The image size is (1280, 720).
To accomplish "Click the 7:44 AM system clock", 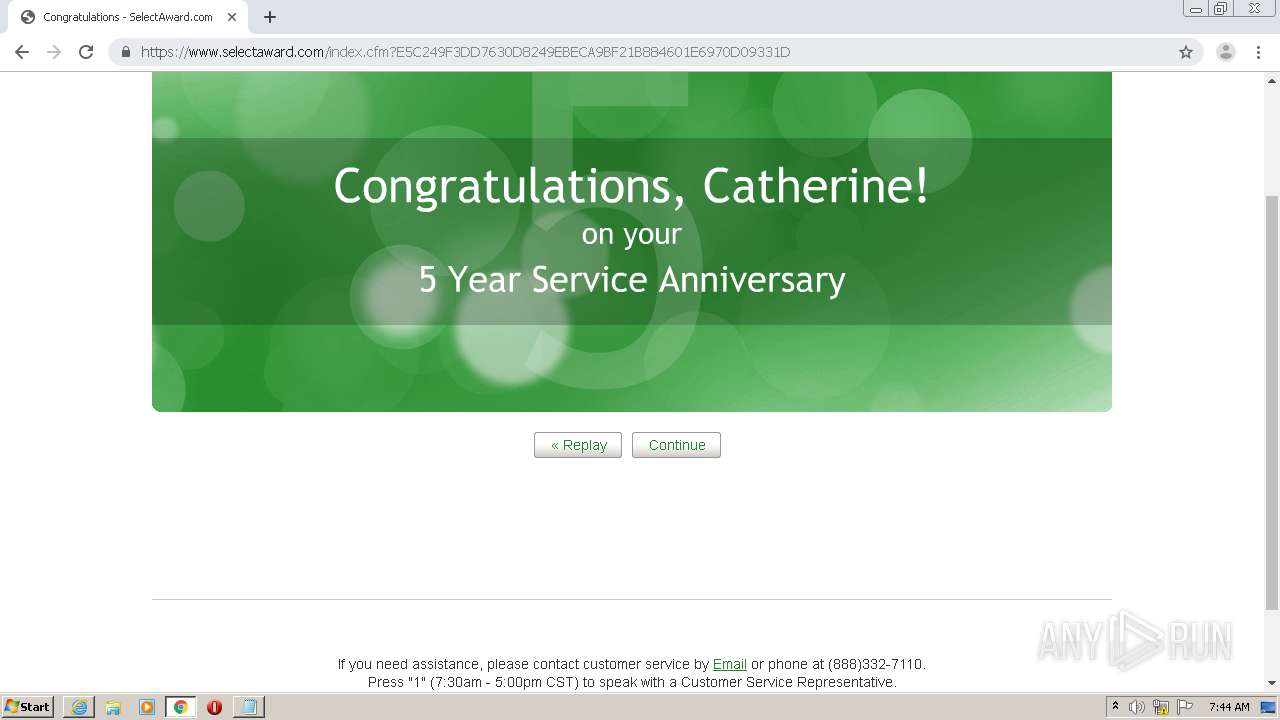I will pos(1229,707).
